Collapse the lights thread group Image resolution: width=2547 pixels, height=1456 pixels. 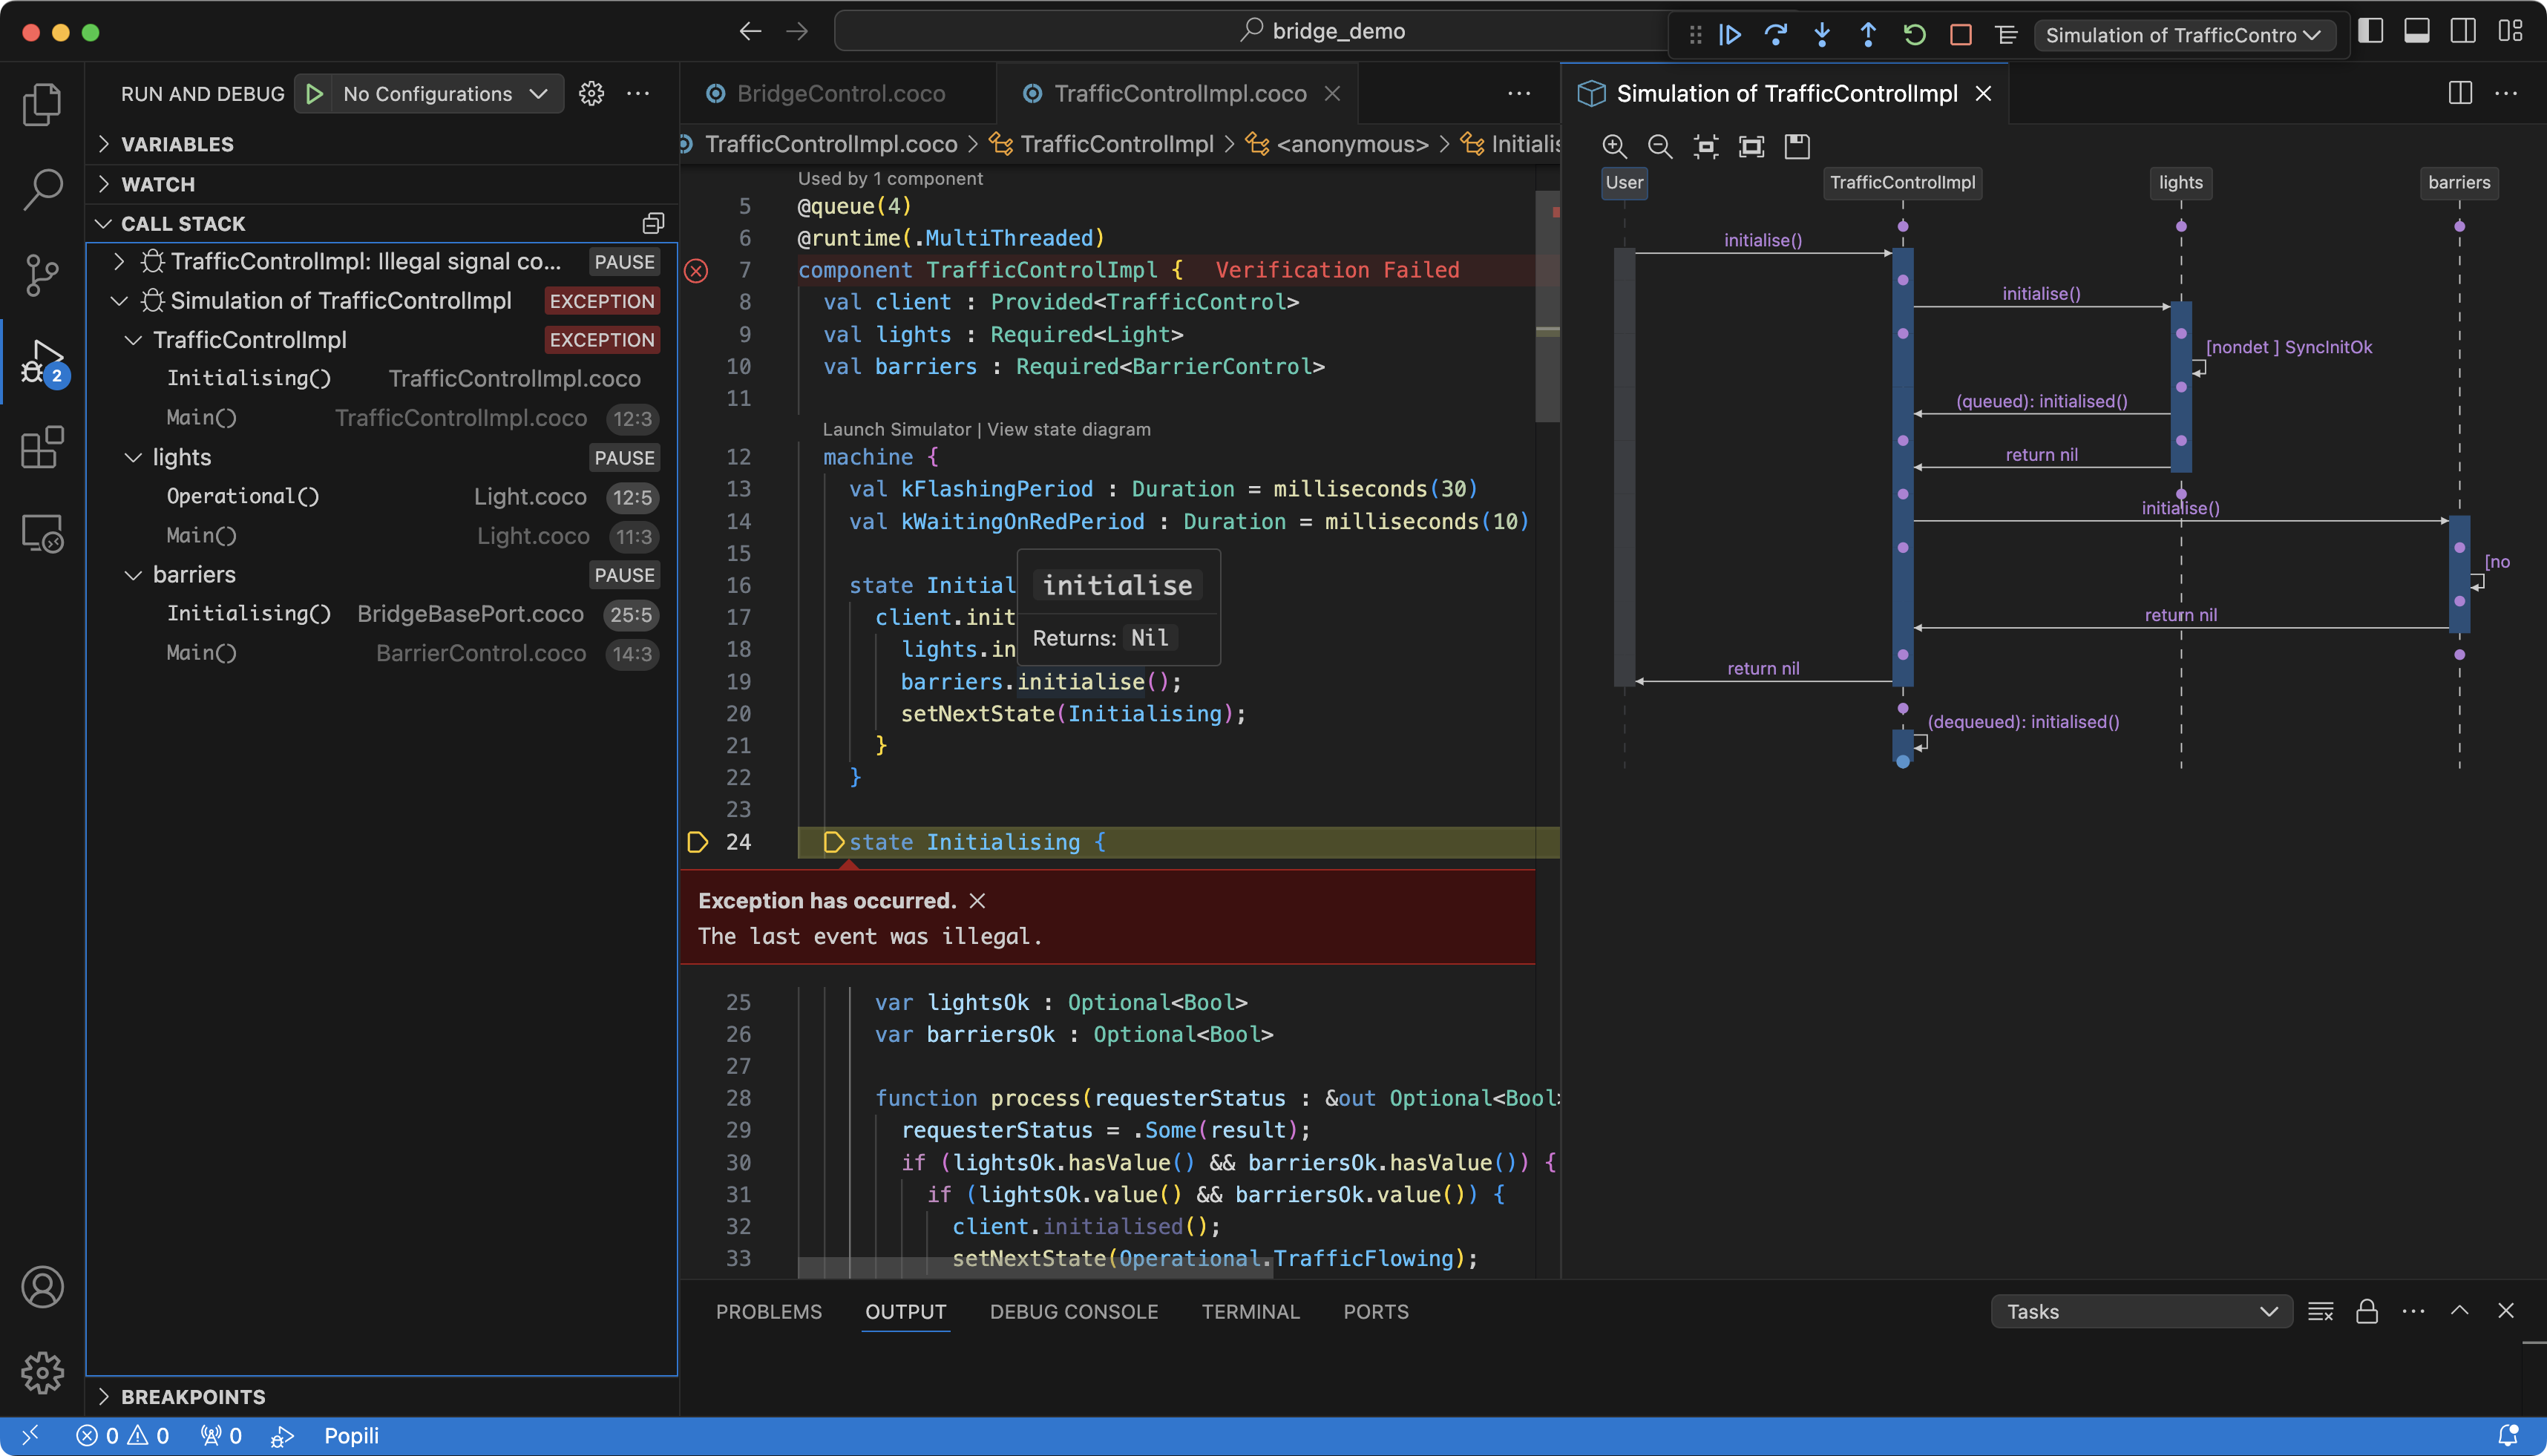tap(133, 457)
